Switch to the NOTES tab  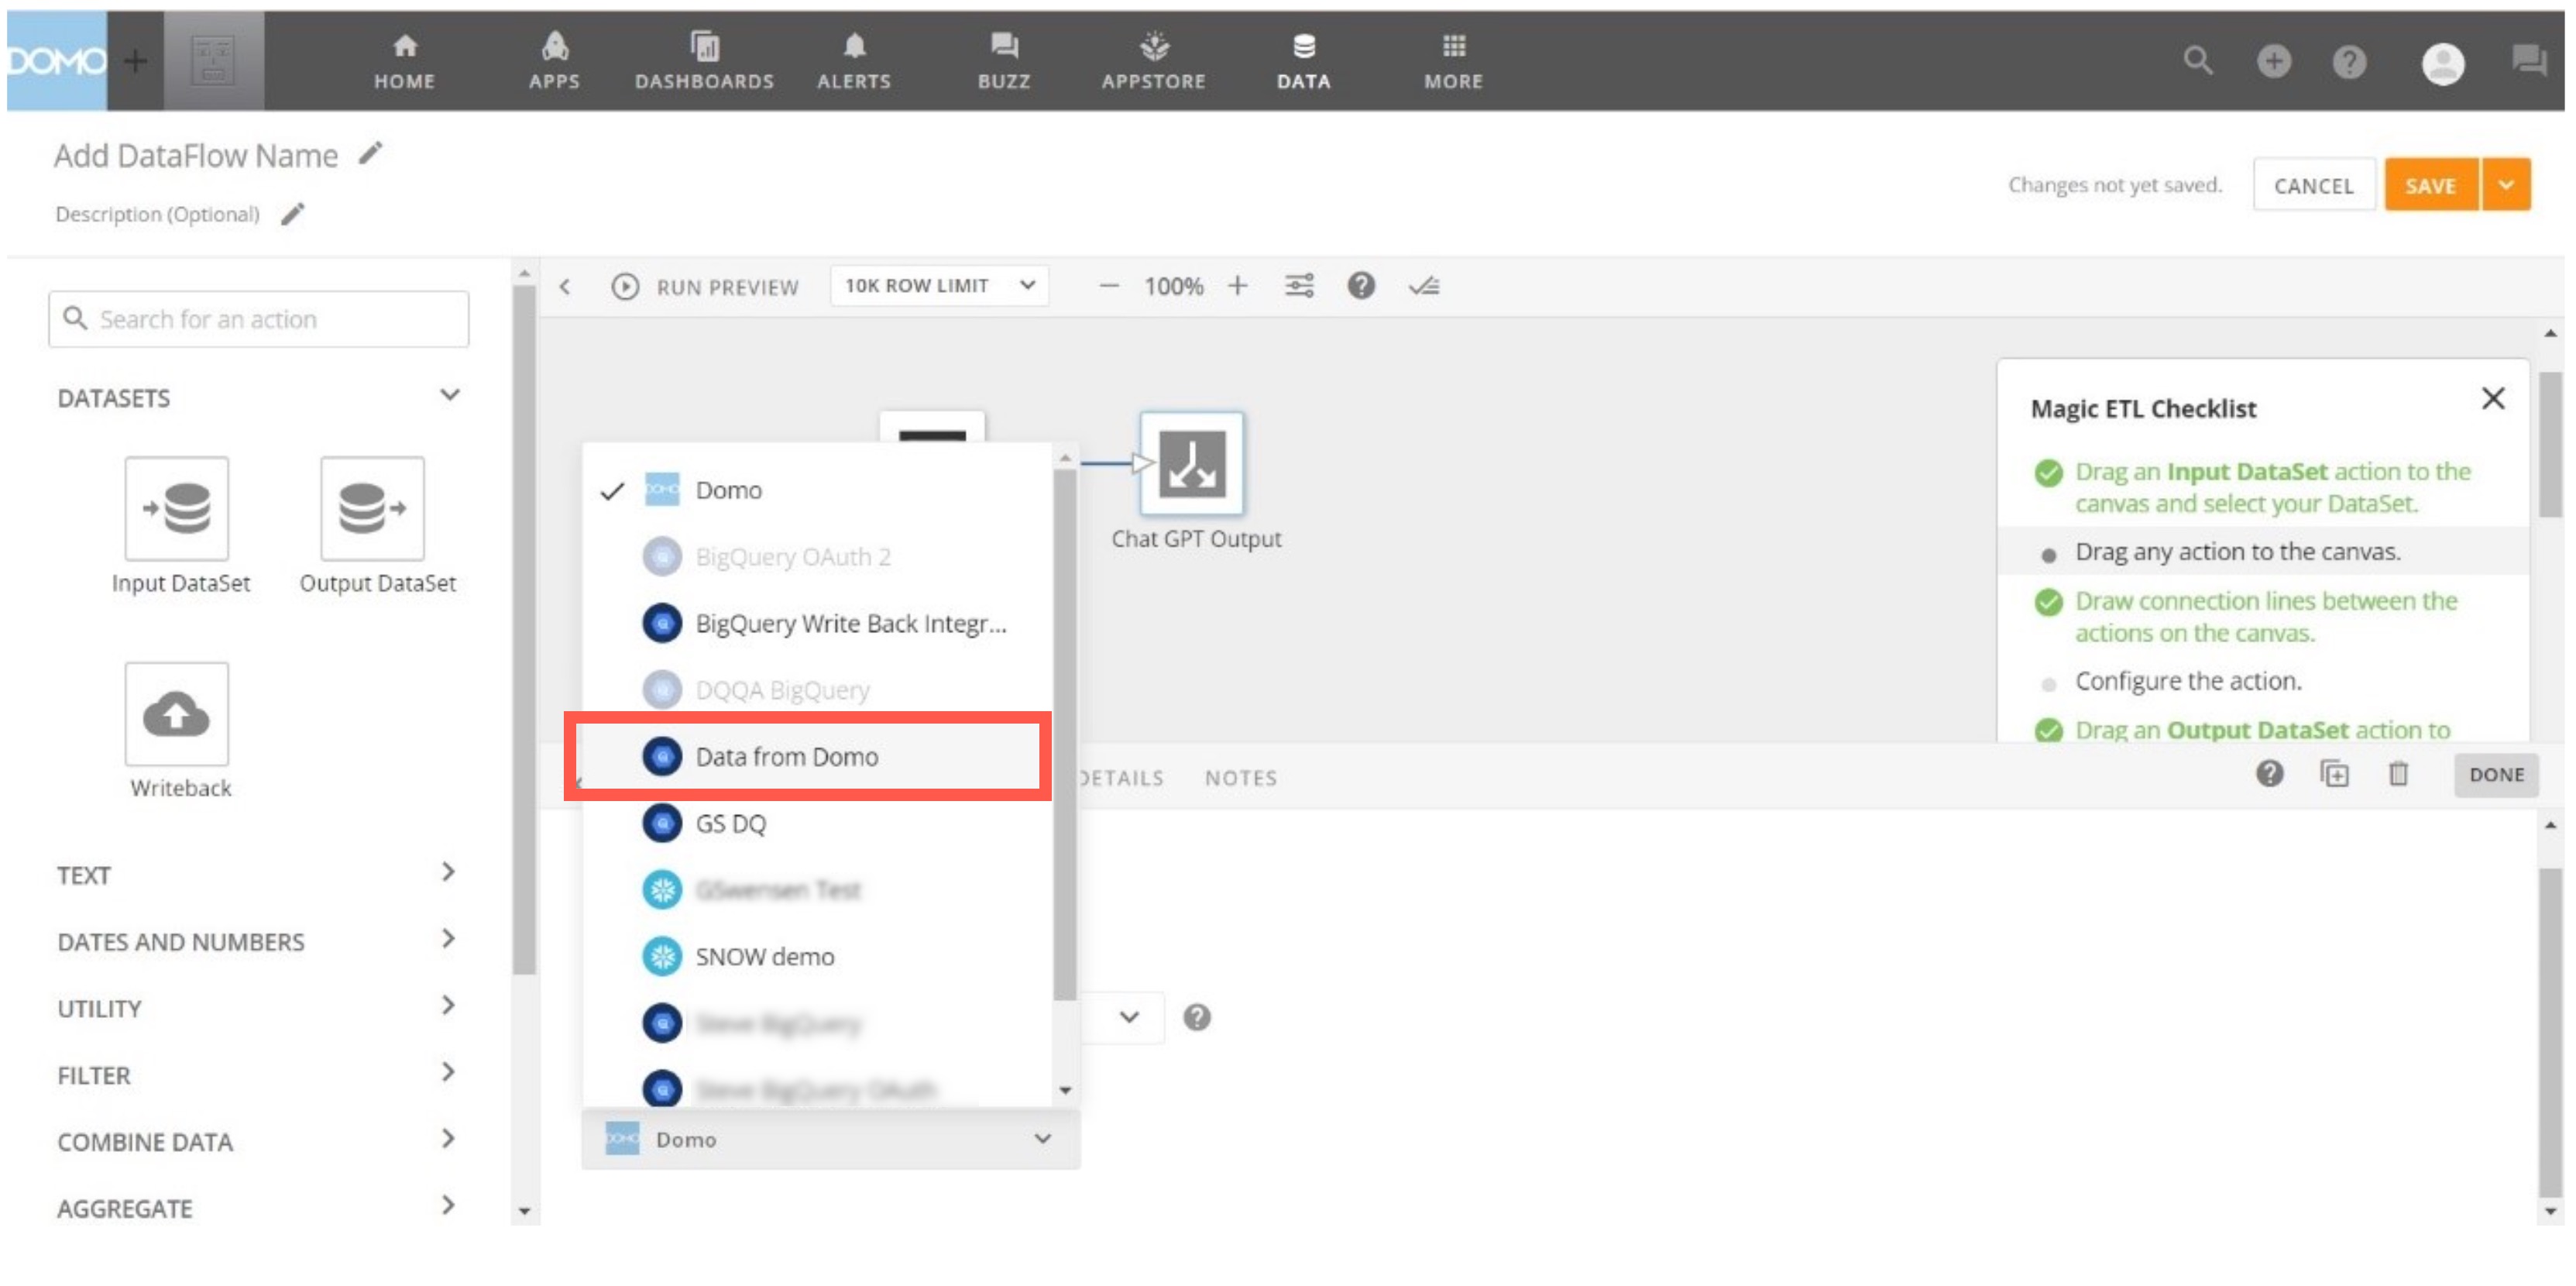1240,778
